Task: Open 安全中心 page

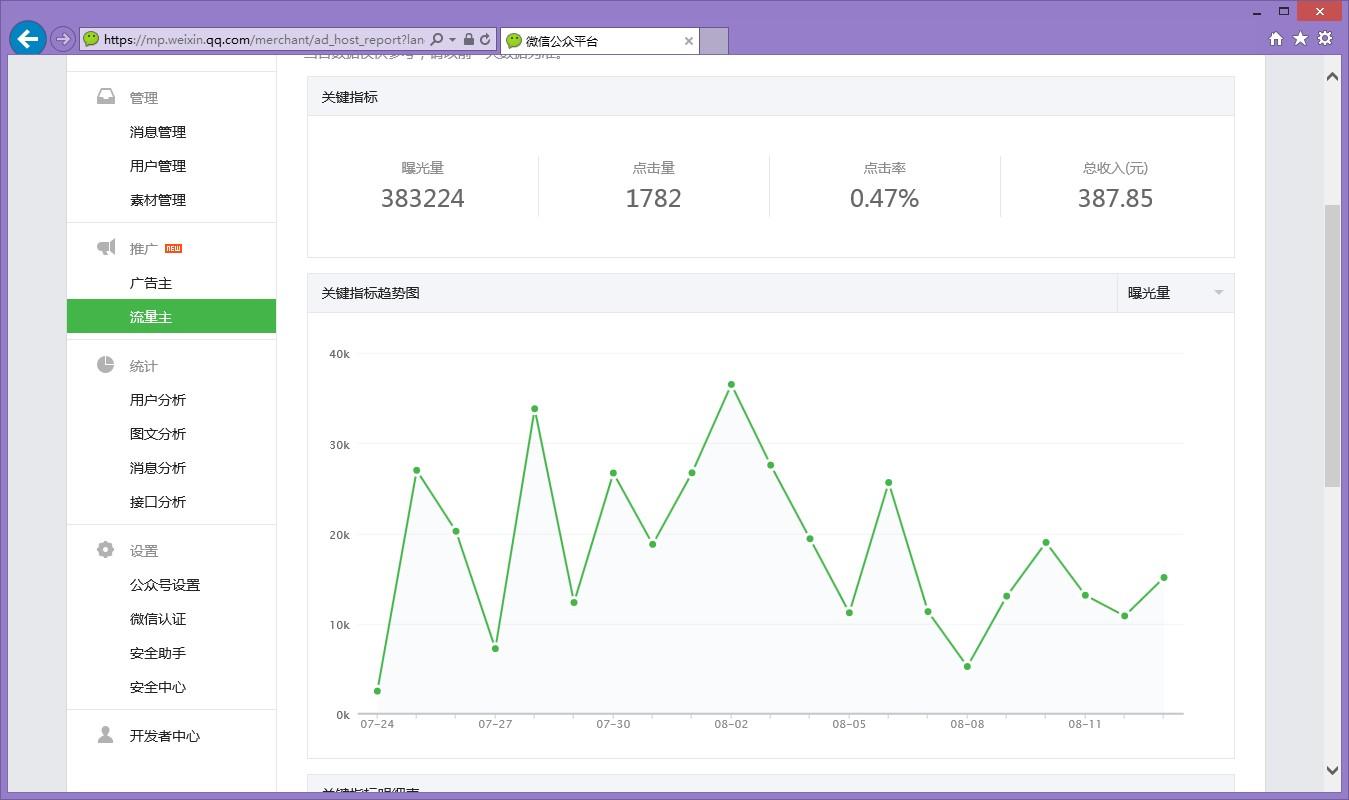Action: (157, 687)
